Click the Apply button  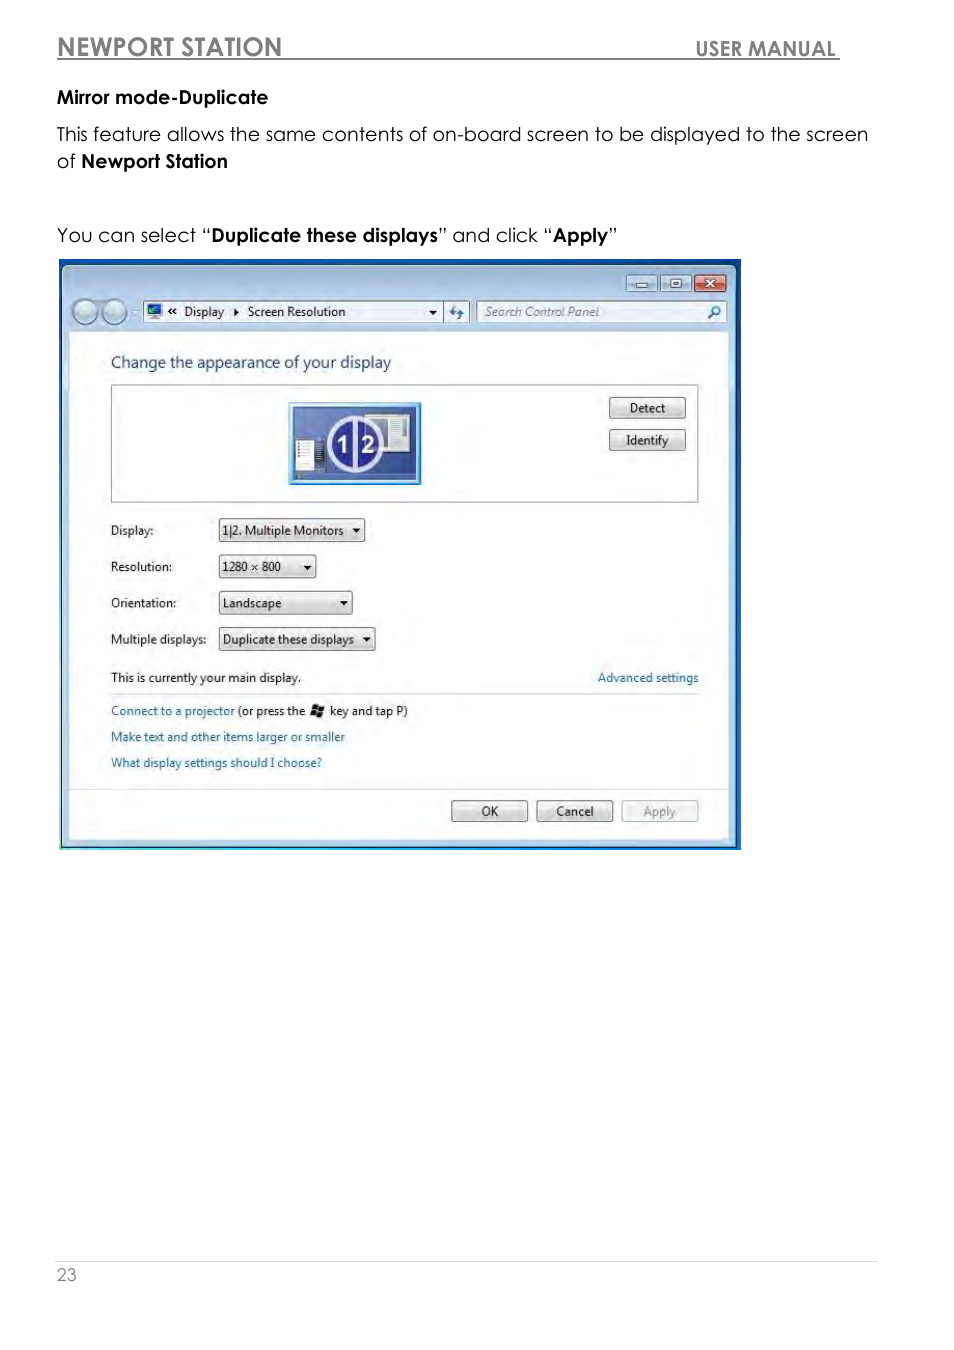pos(659,811)
